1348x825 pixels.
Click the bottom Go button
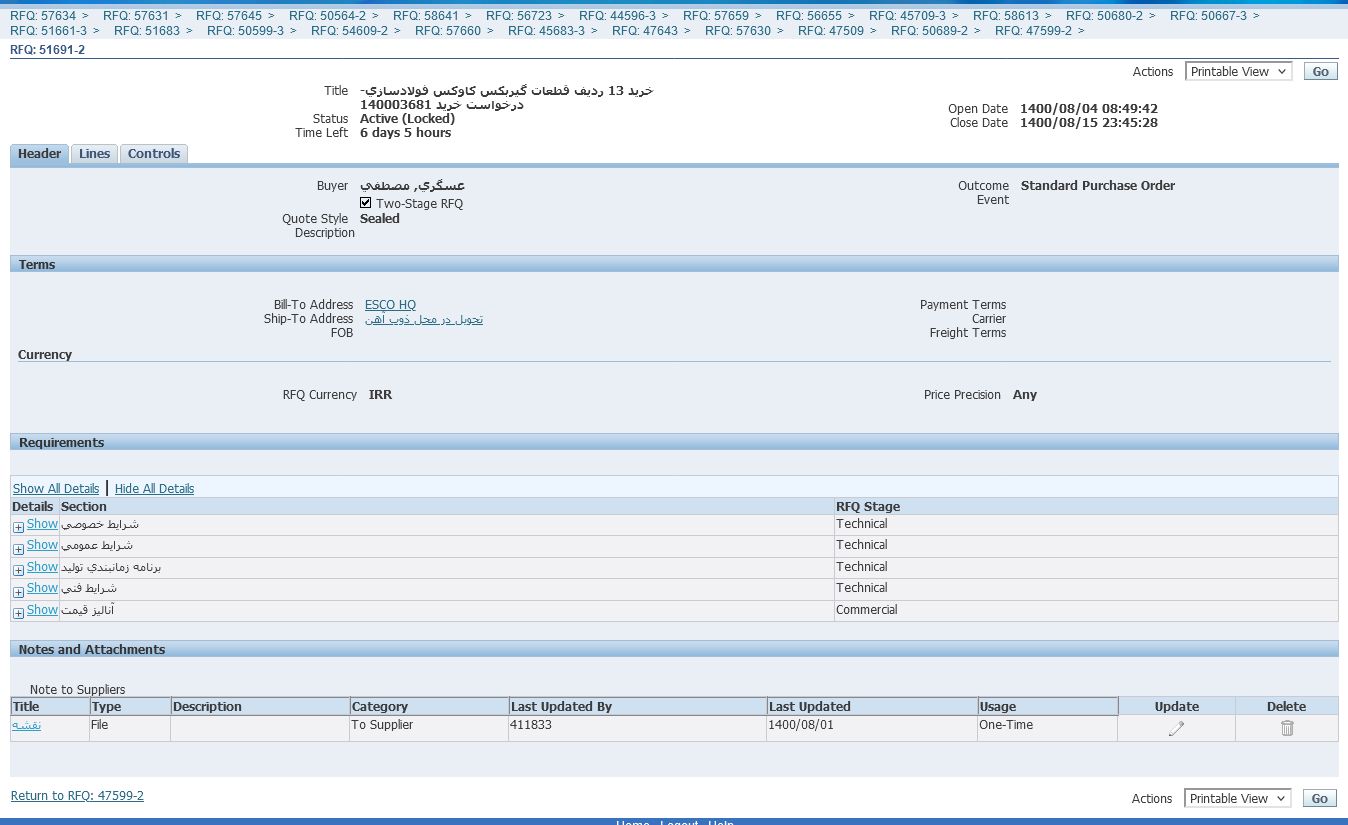point(1320,799)
